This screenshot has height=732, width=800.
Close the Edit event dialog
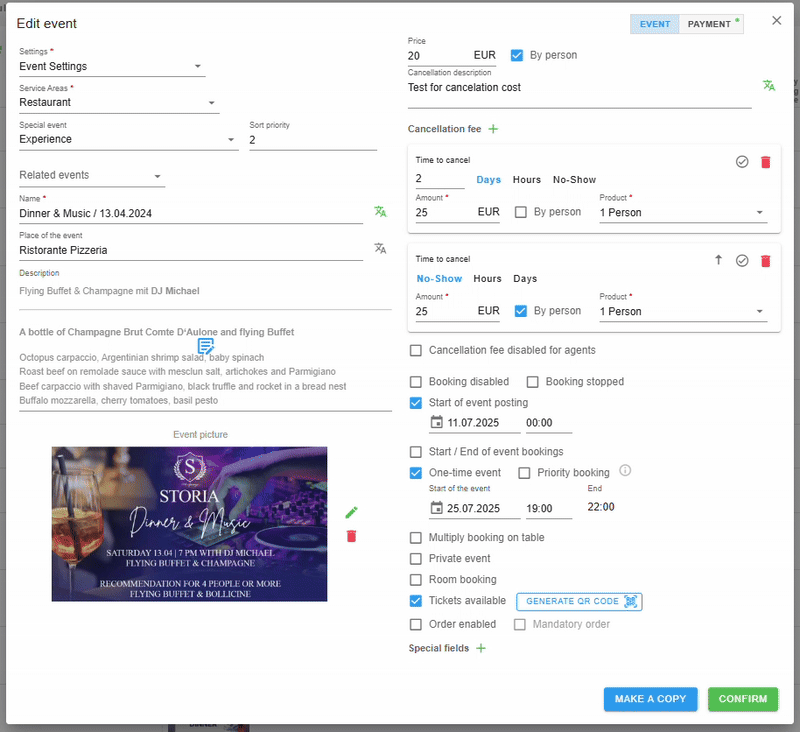pyautogui.click(x=777, y=20)
